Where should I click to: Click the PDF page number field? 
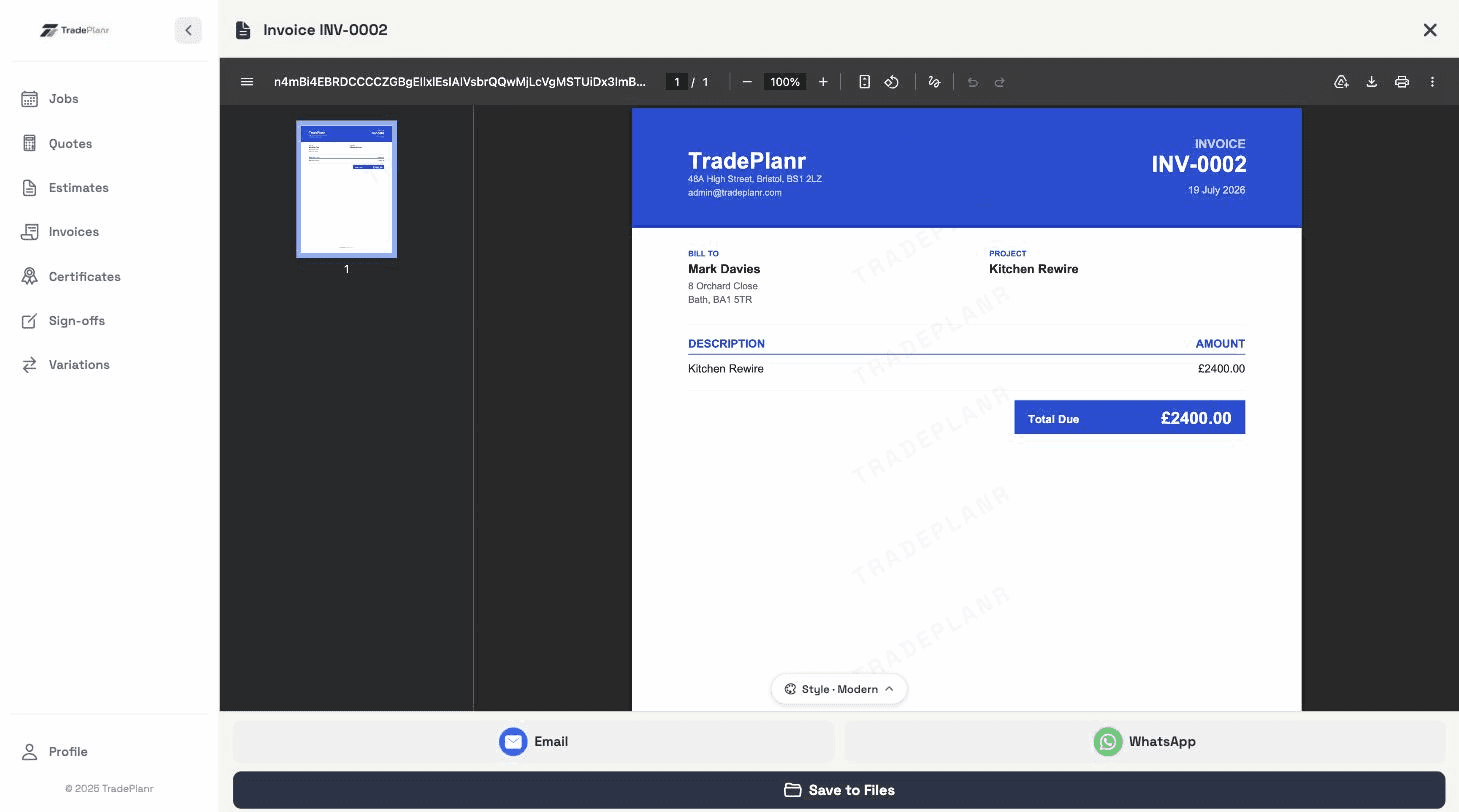(x=677, y=82)
